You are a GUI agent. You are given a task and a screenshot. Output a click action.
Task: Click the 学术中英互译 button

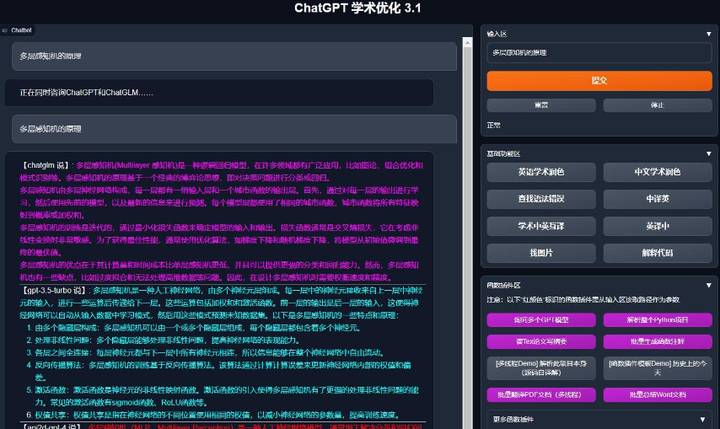(x=541, y=226)
